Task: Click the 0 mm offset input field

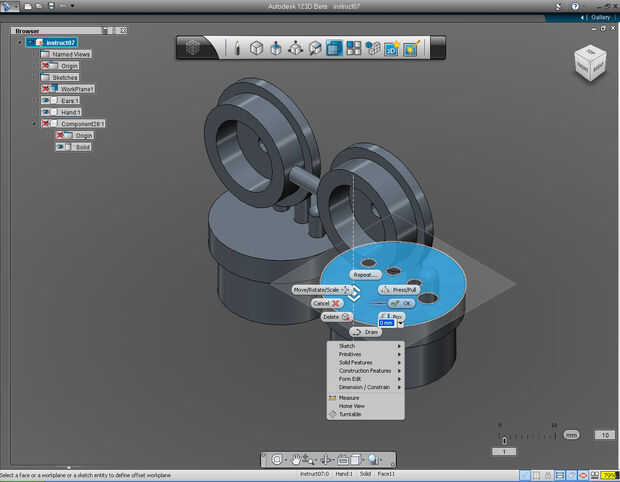Action: pyautogui.click(x=387, y=323)
